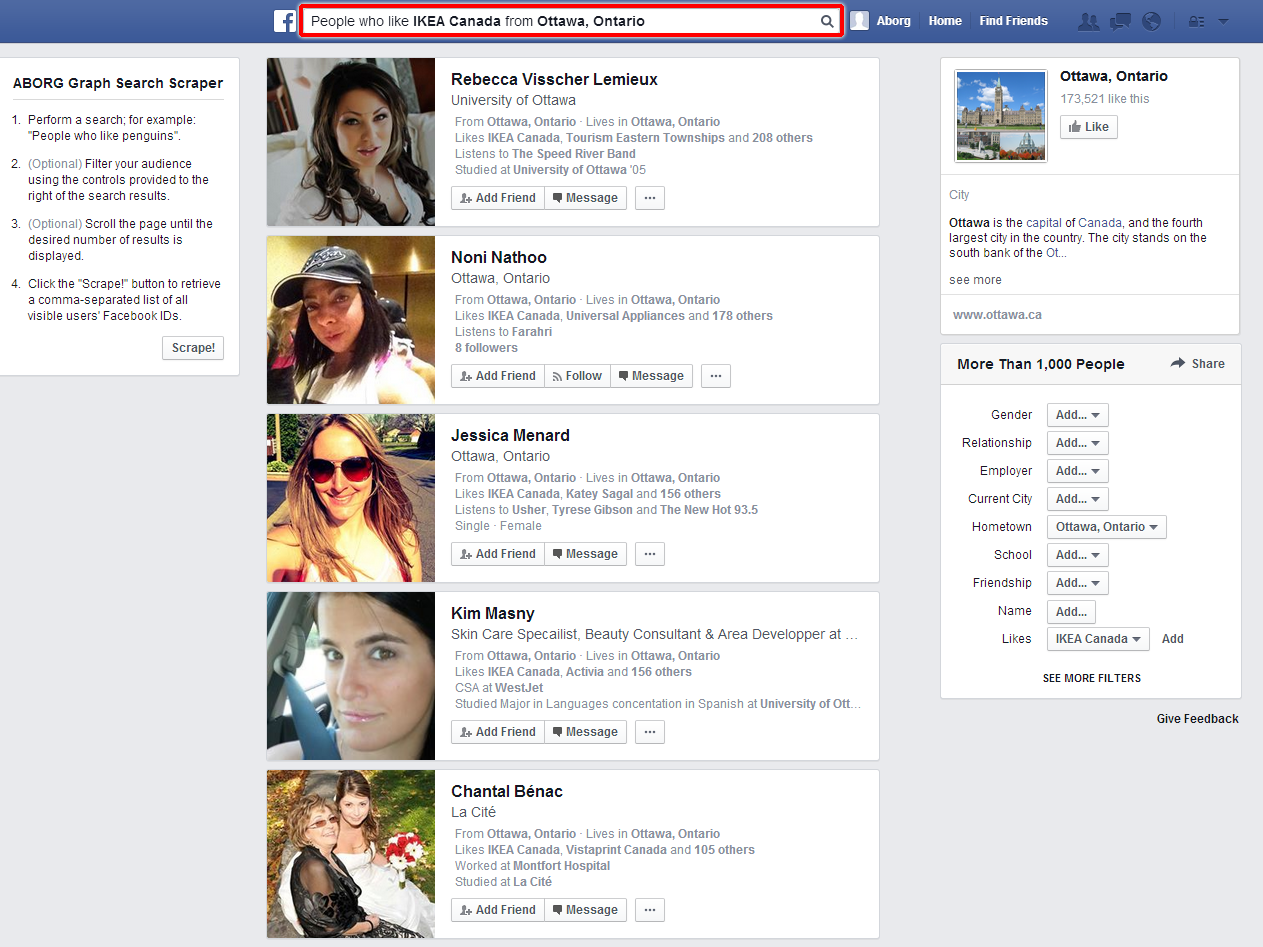The height and width of the screenshot is (947, 1263).
Task: Click 'The Speed River Band' link
Action: pos(574,154)
